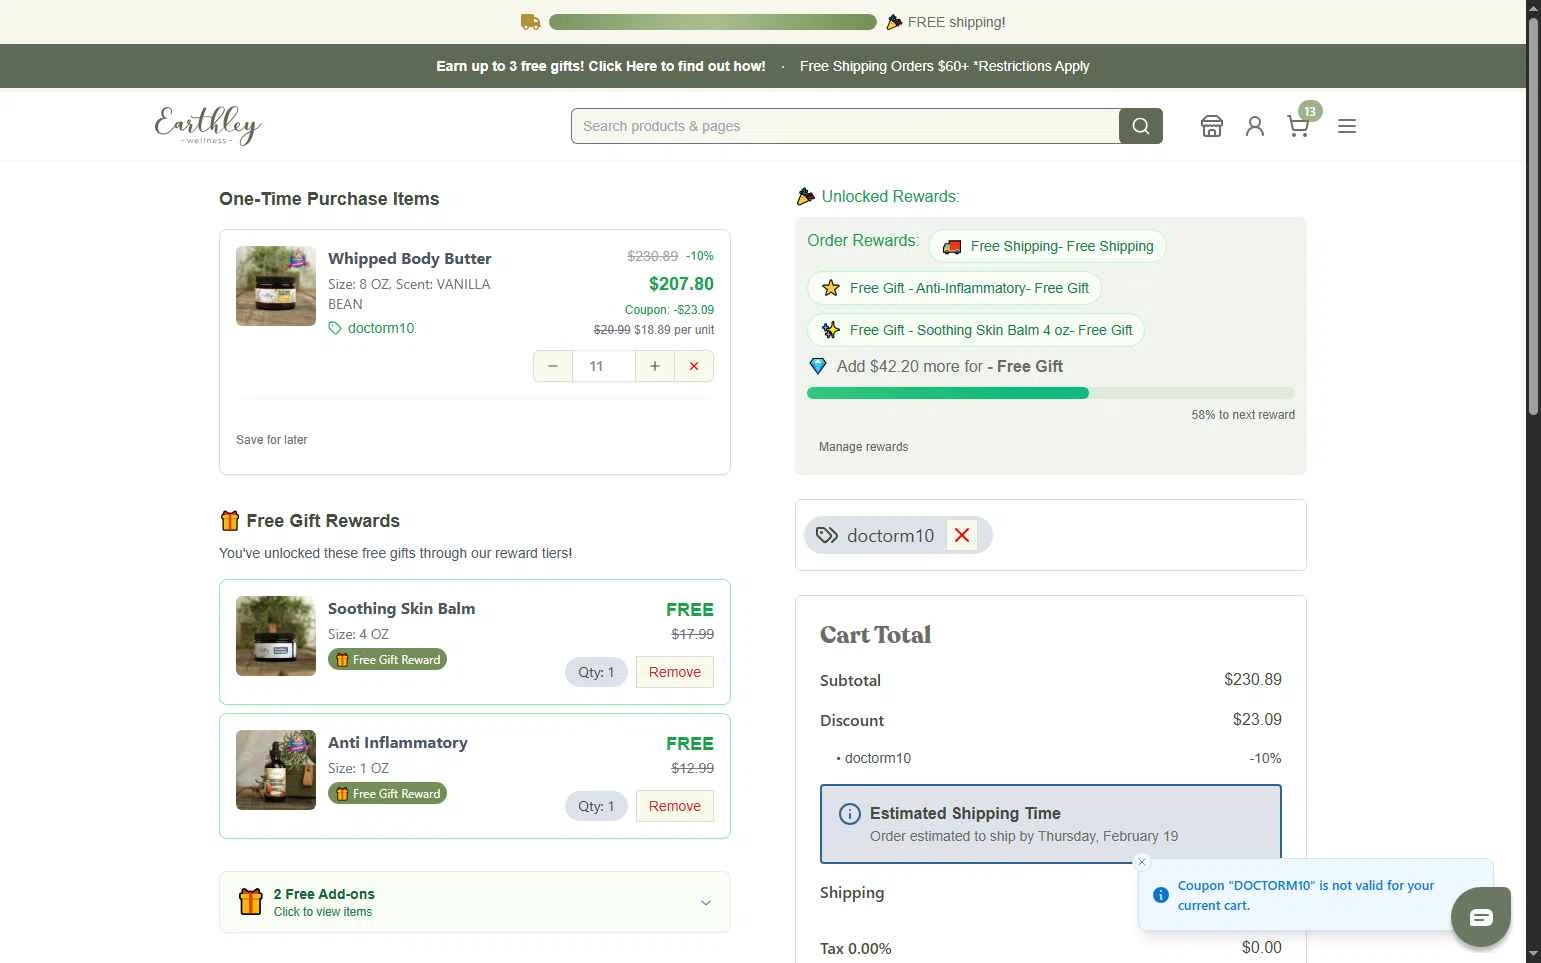Click Free Shipping Orders $60+ banner text
The width and height of the screenshot is (1541, 963).
[x=944, y=66]
